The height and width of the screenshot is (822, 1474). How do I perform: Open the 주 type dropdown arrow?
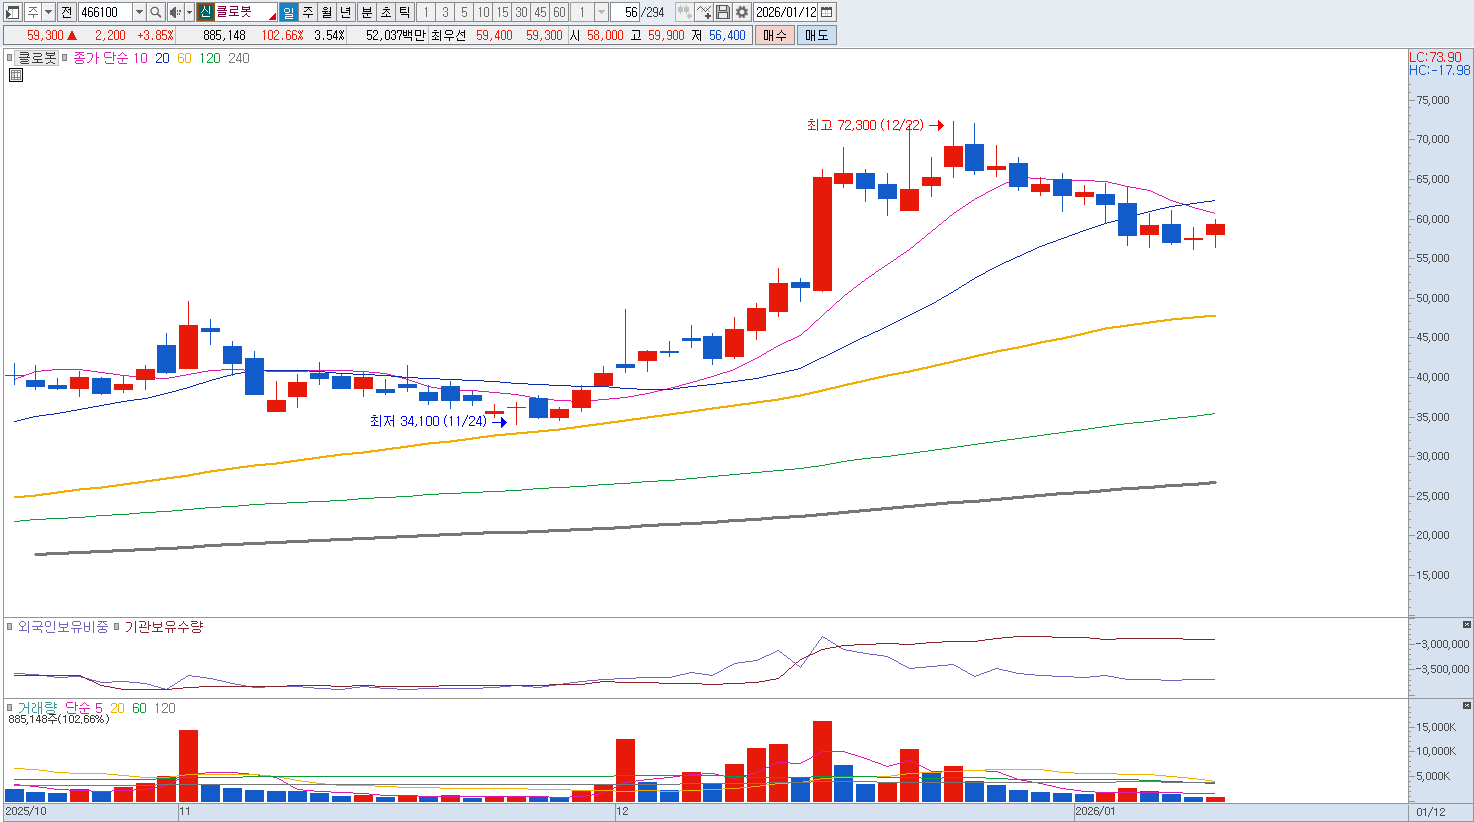(x=48, y=12)
